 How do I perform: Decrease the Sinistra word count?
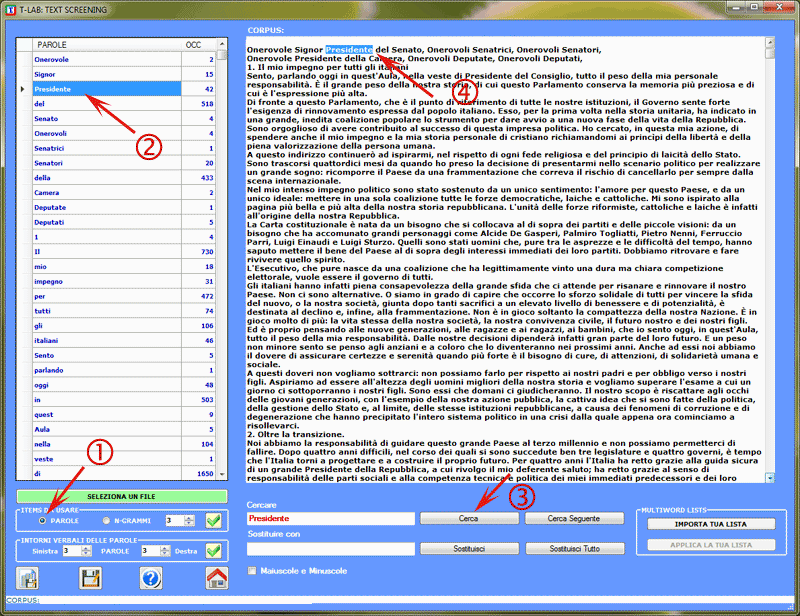pos(86,554)
